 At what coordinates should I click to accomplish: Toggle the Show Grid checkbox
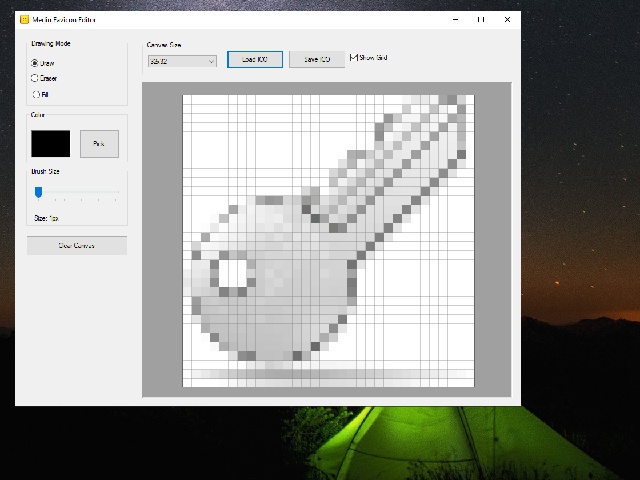tap(353, 58)
